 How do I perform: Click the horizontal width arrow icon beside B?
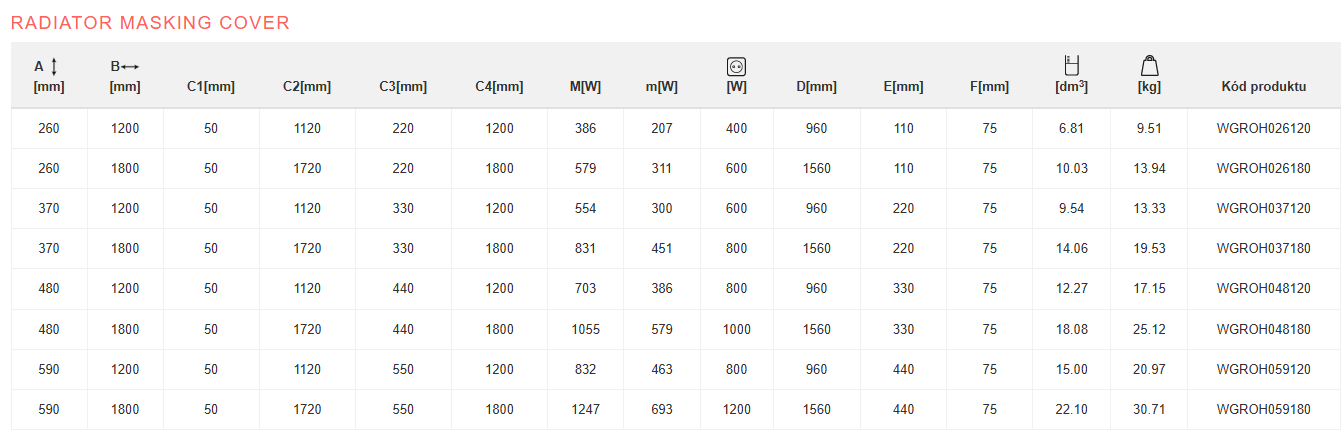tap(130, 66)
